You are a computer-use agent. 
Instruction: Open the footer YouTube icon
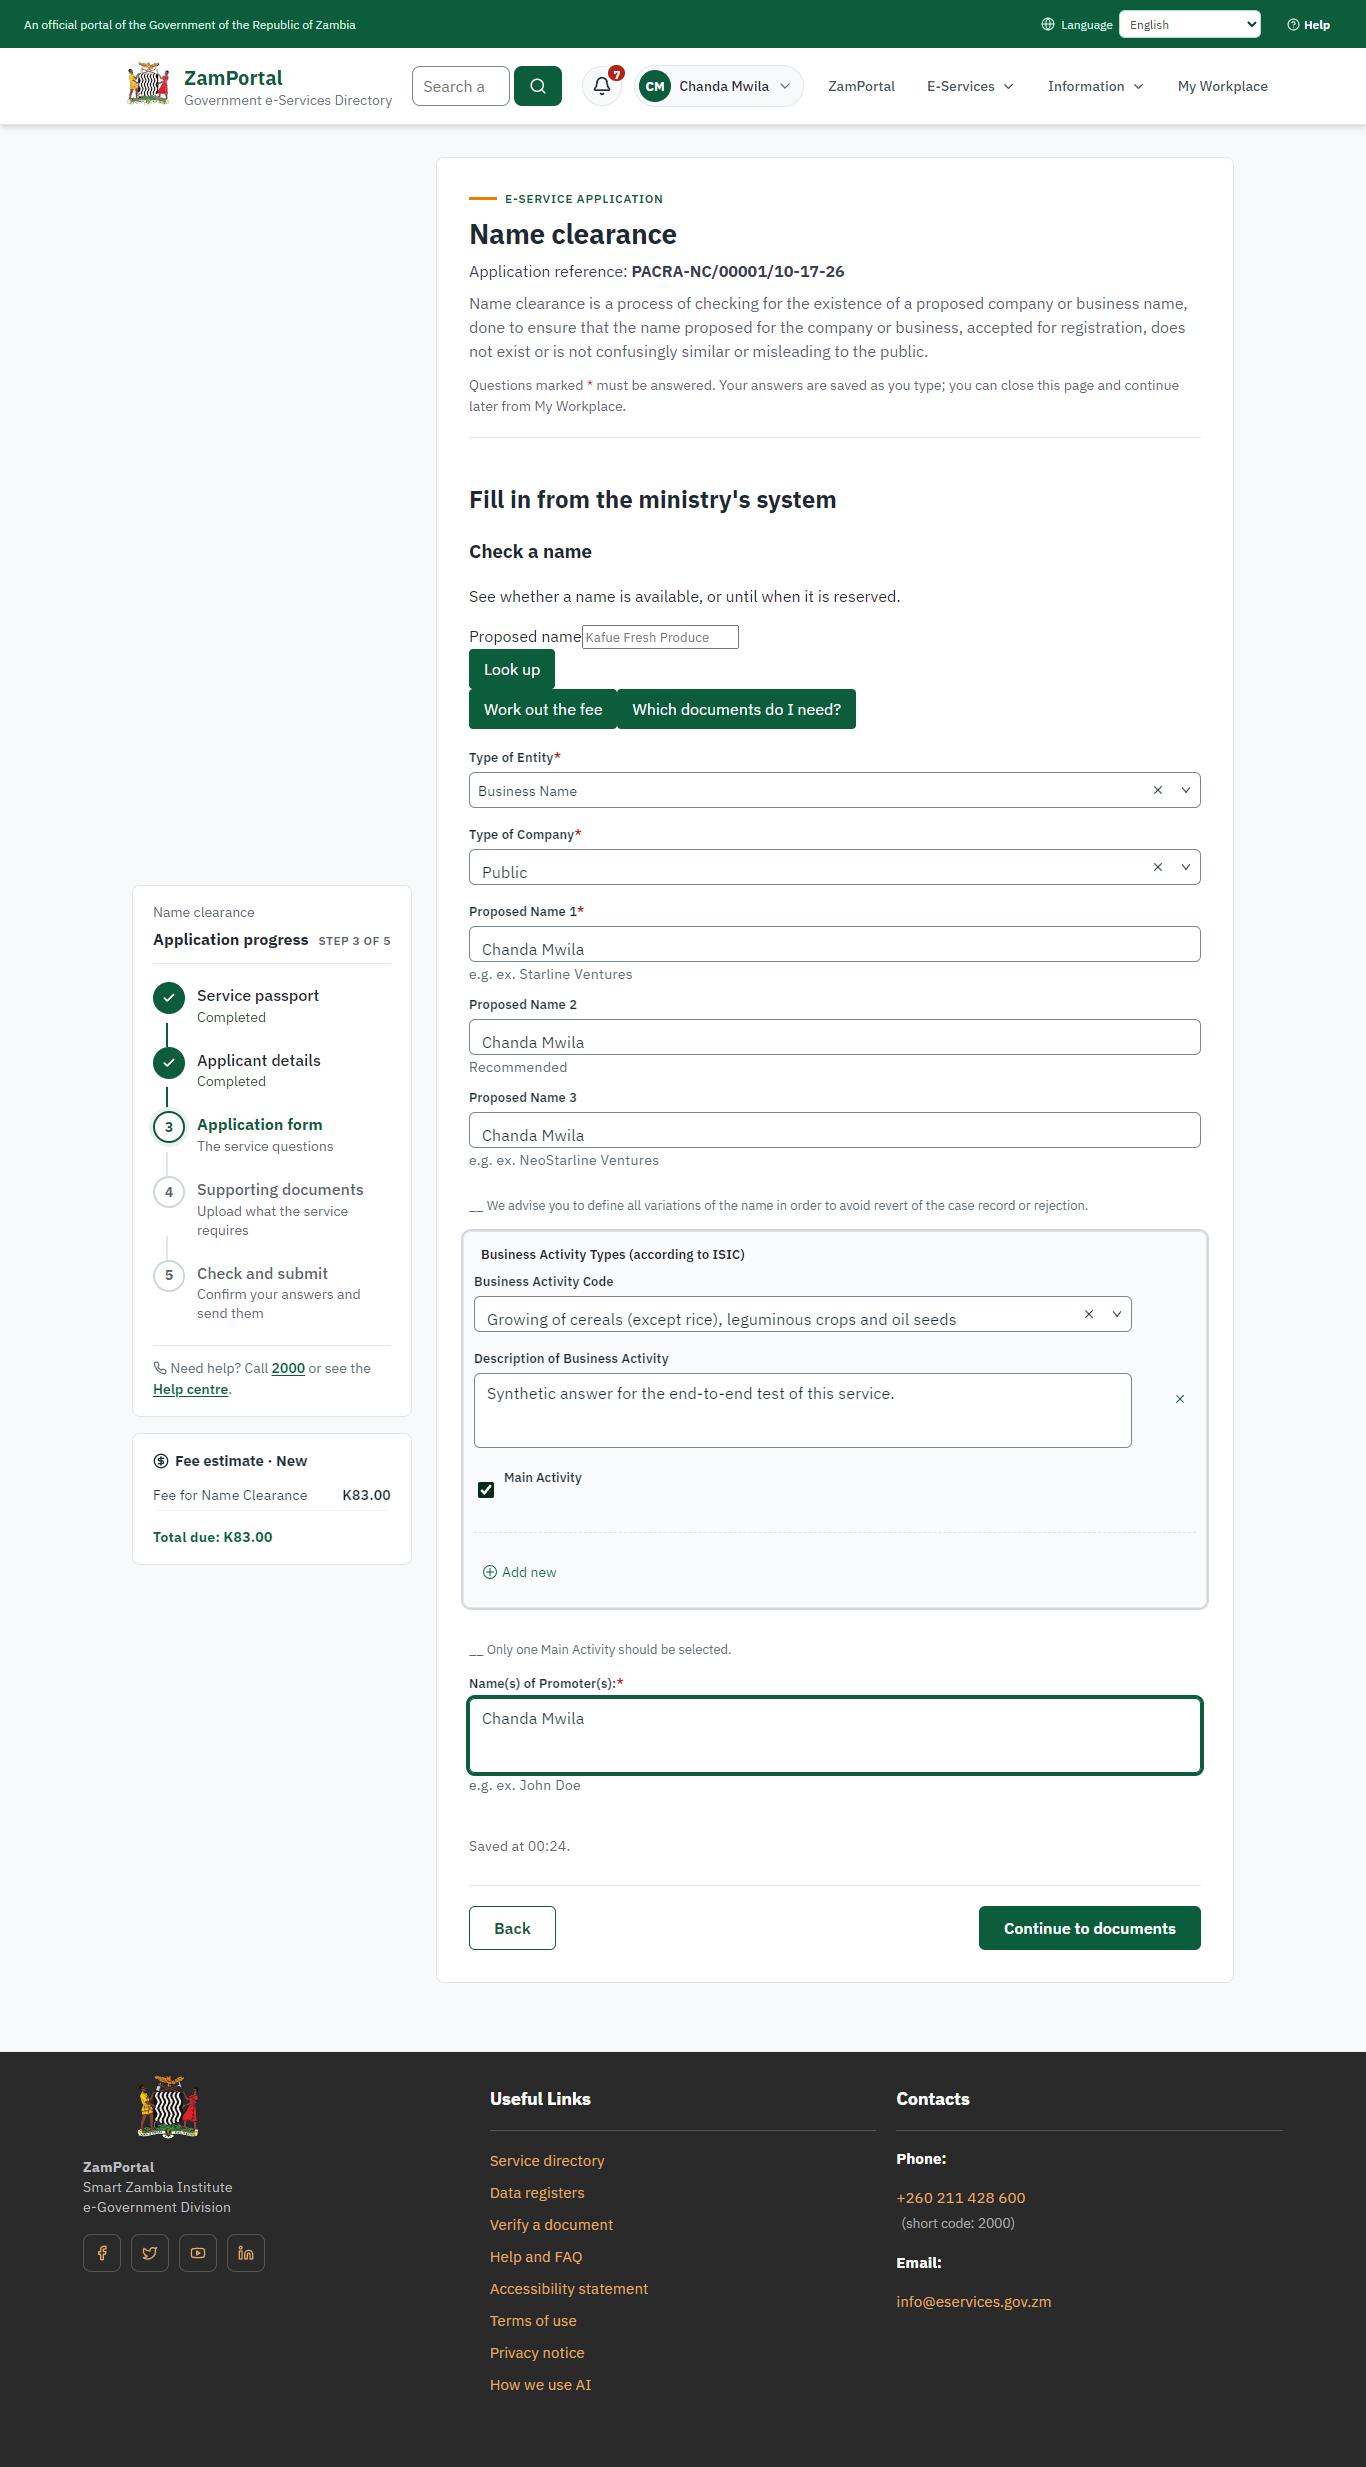[x=198, y=2253]
